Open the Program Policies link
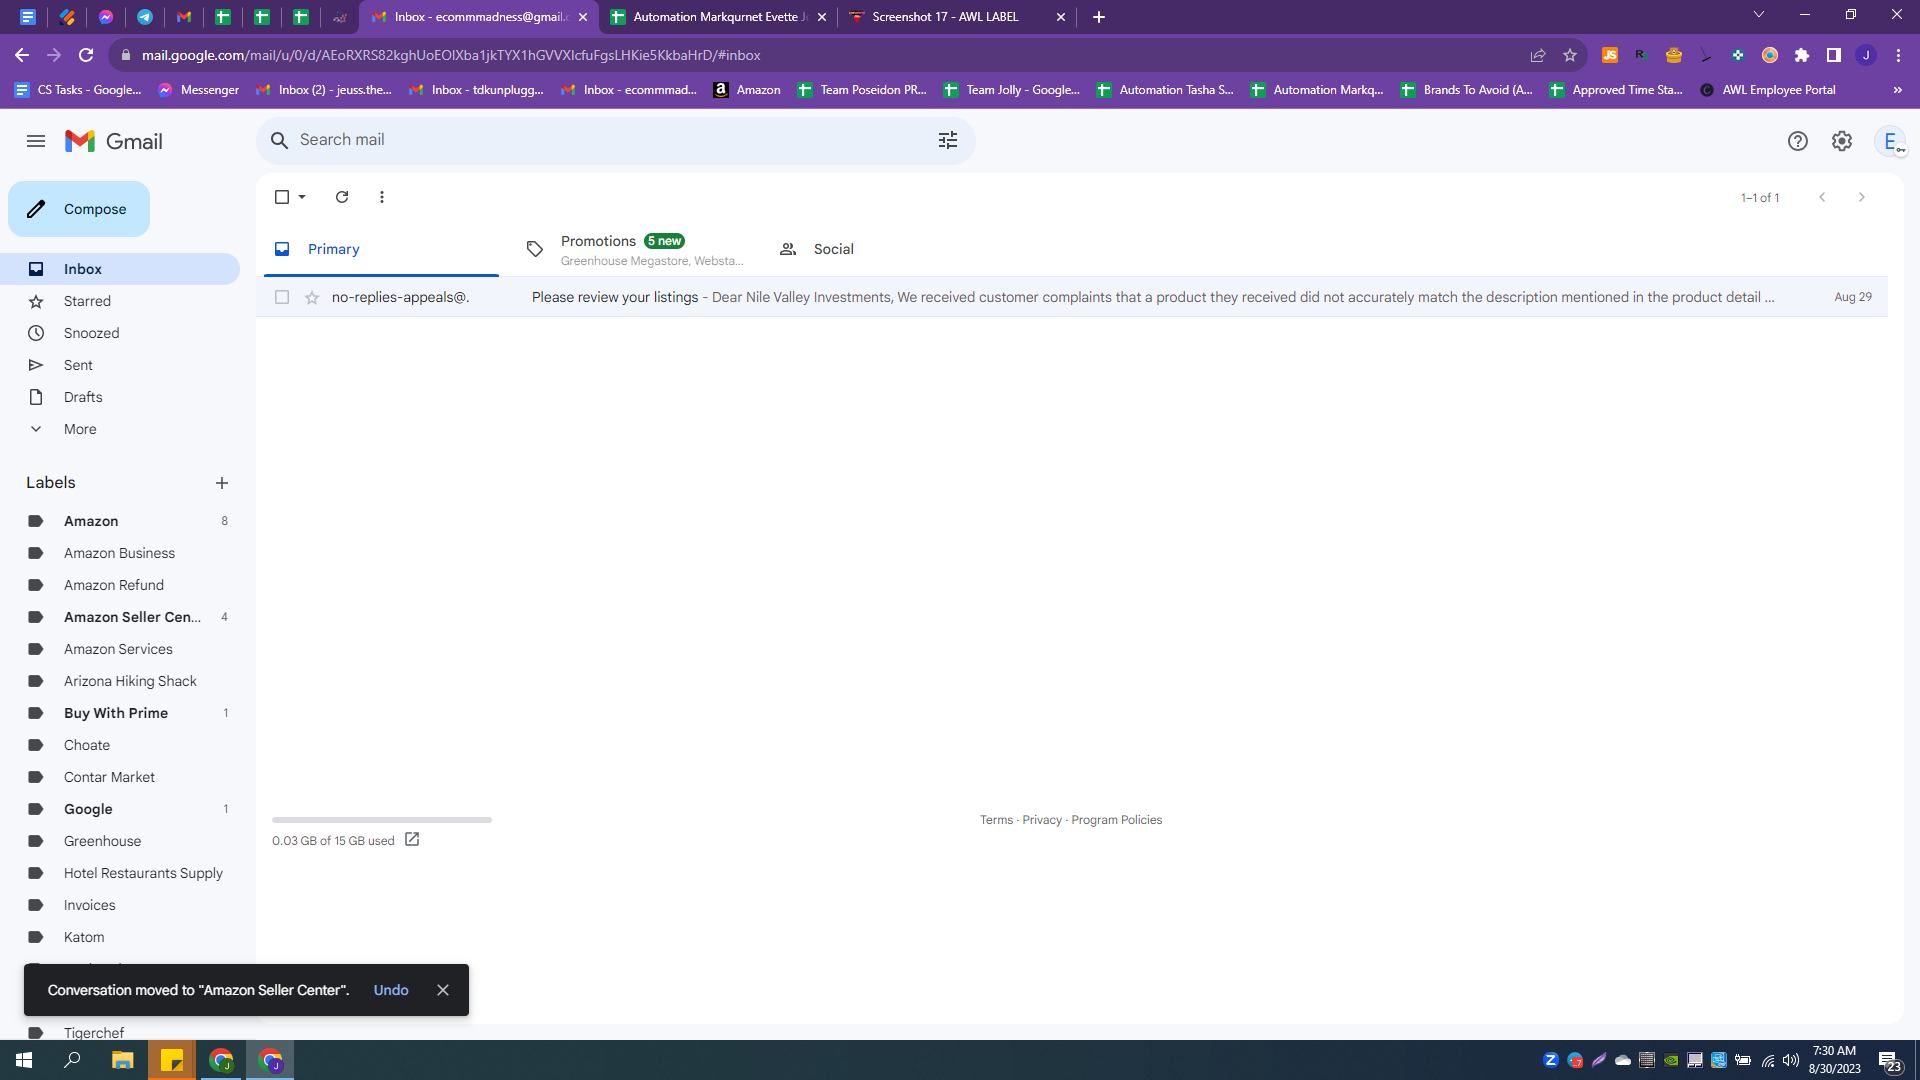 click(1117, 820)
